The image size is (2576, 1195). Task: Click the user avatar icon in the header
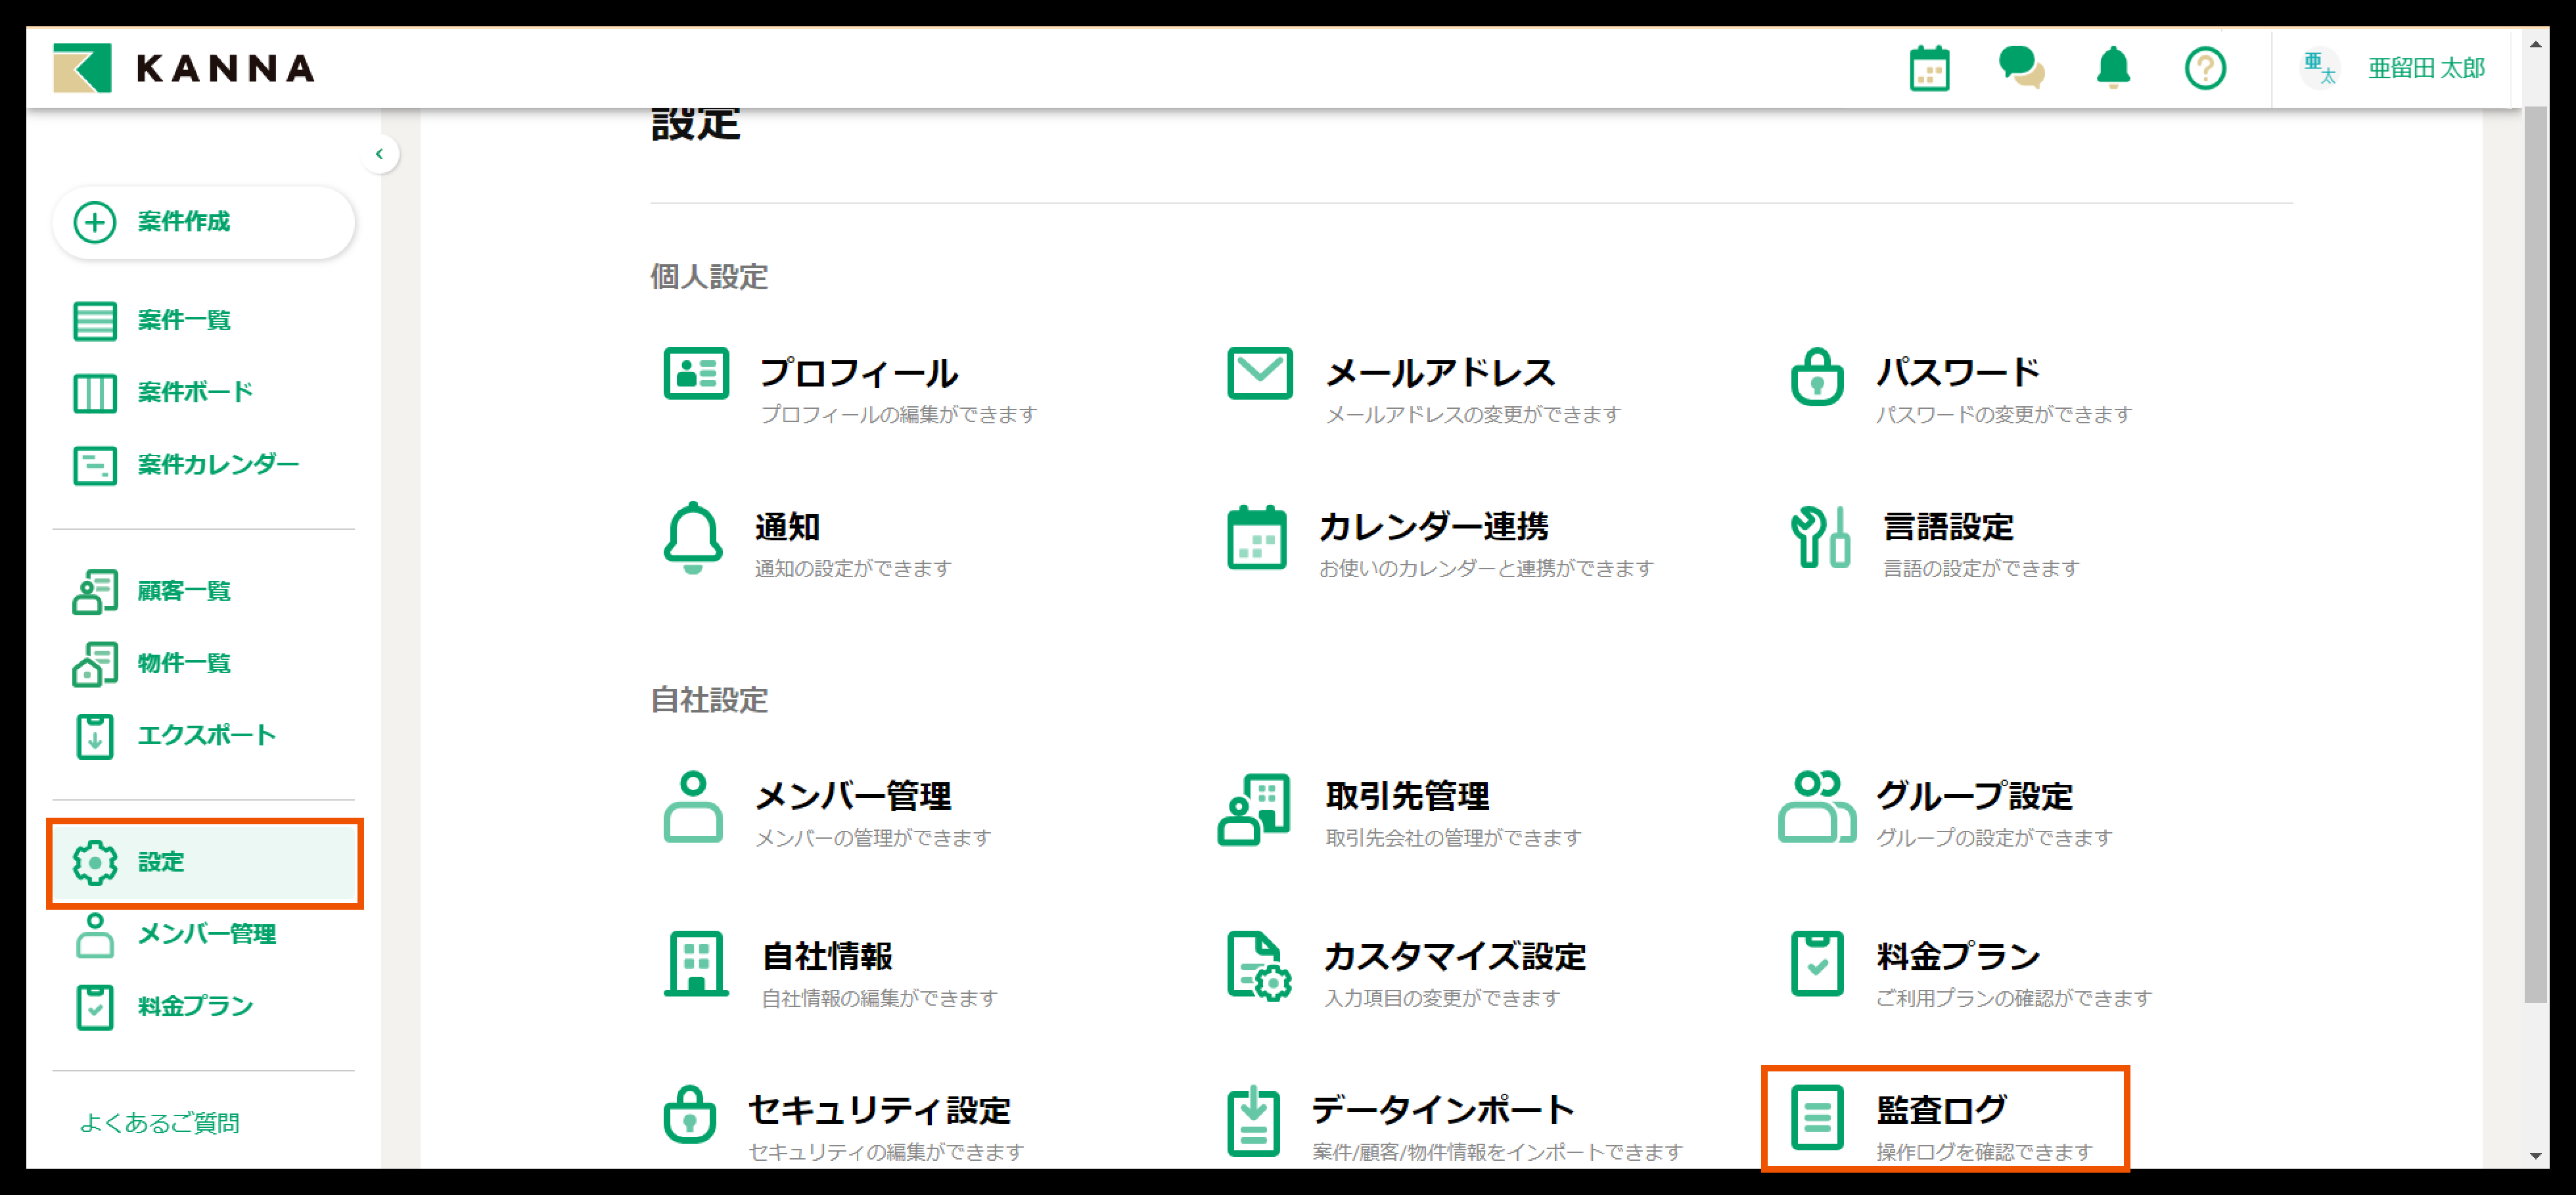click(x=2320, y=68)
